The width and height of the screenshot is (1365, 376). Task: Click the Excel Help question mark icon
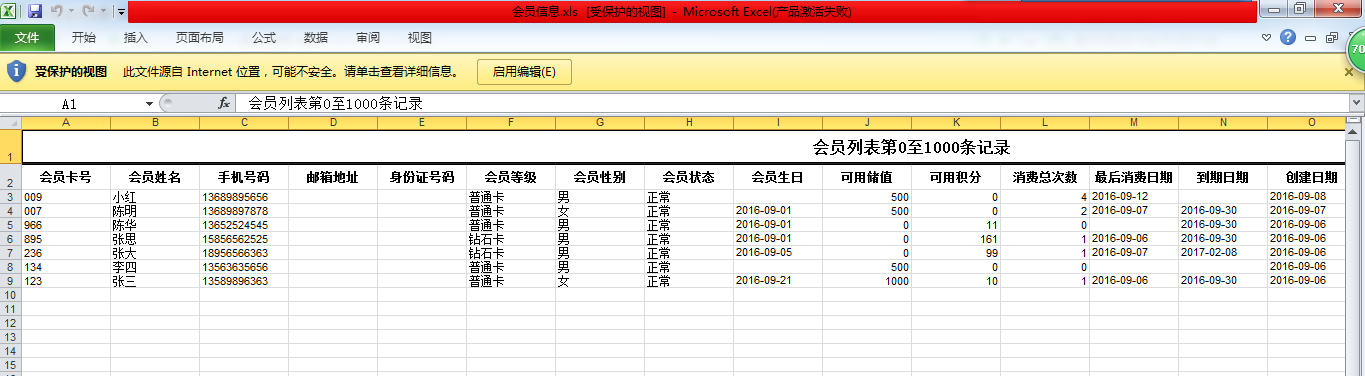click(x=1288, y=37)
